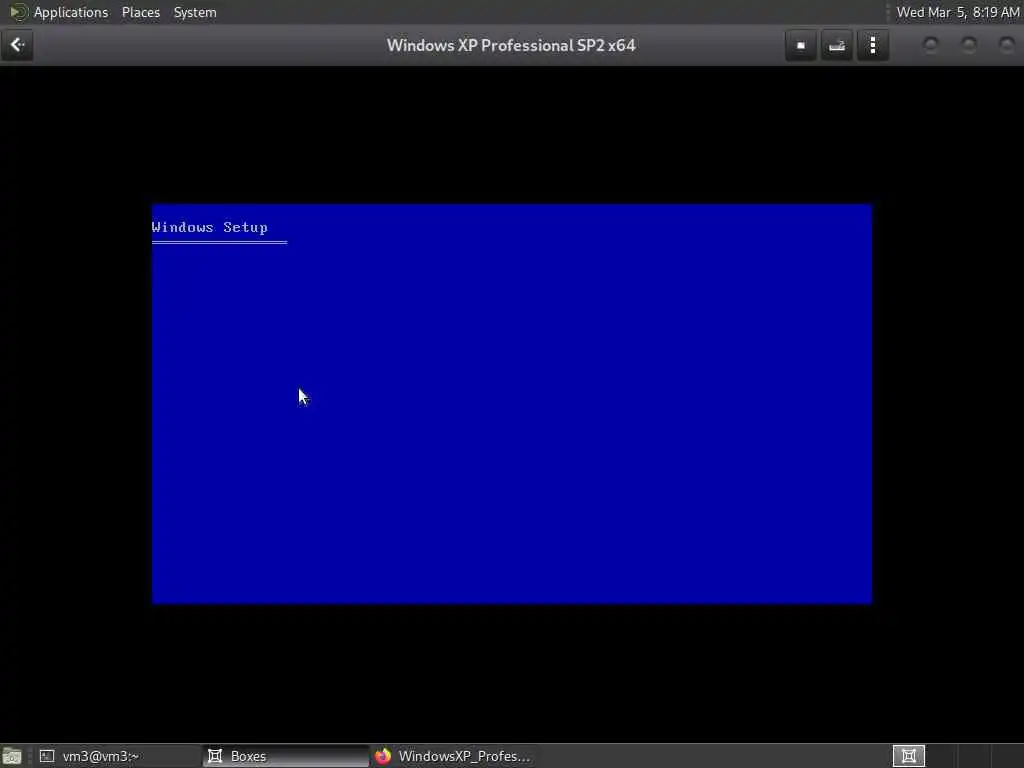1024x768 pixels.
Task: Go back using the Boxes back arrow
Action: [18, 45]
